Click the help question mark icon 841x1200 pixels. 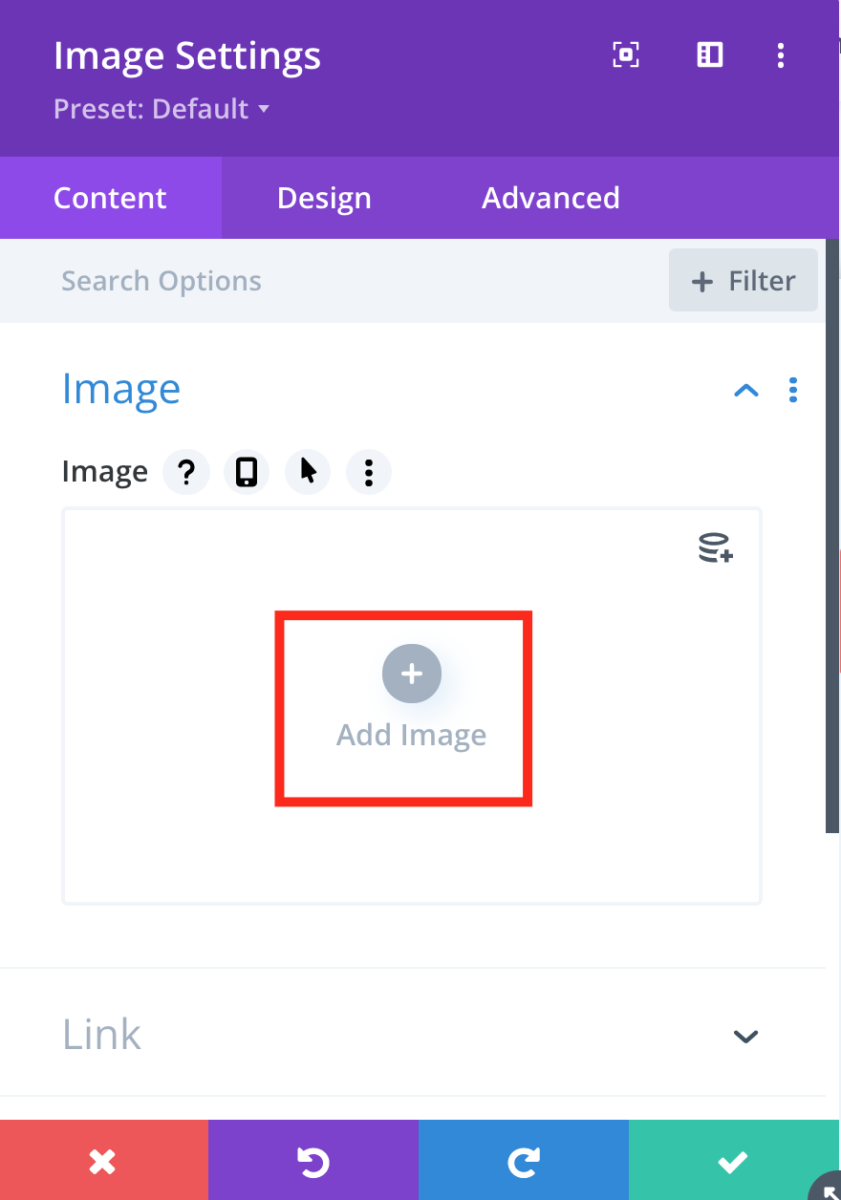point(186,471)
